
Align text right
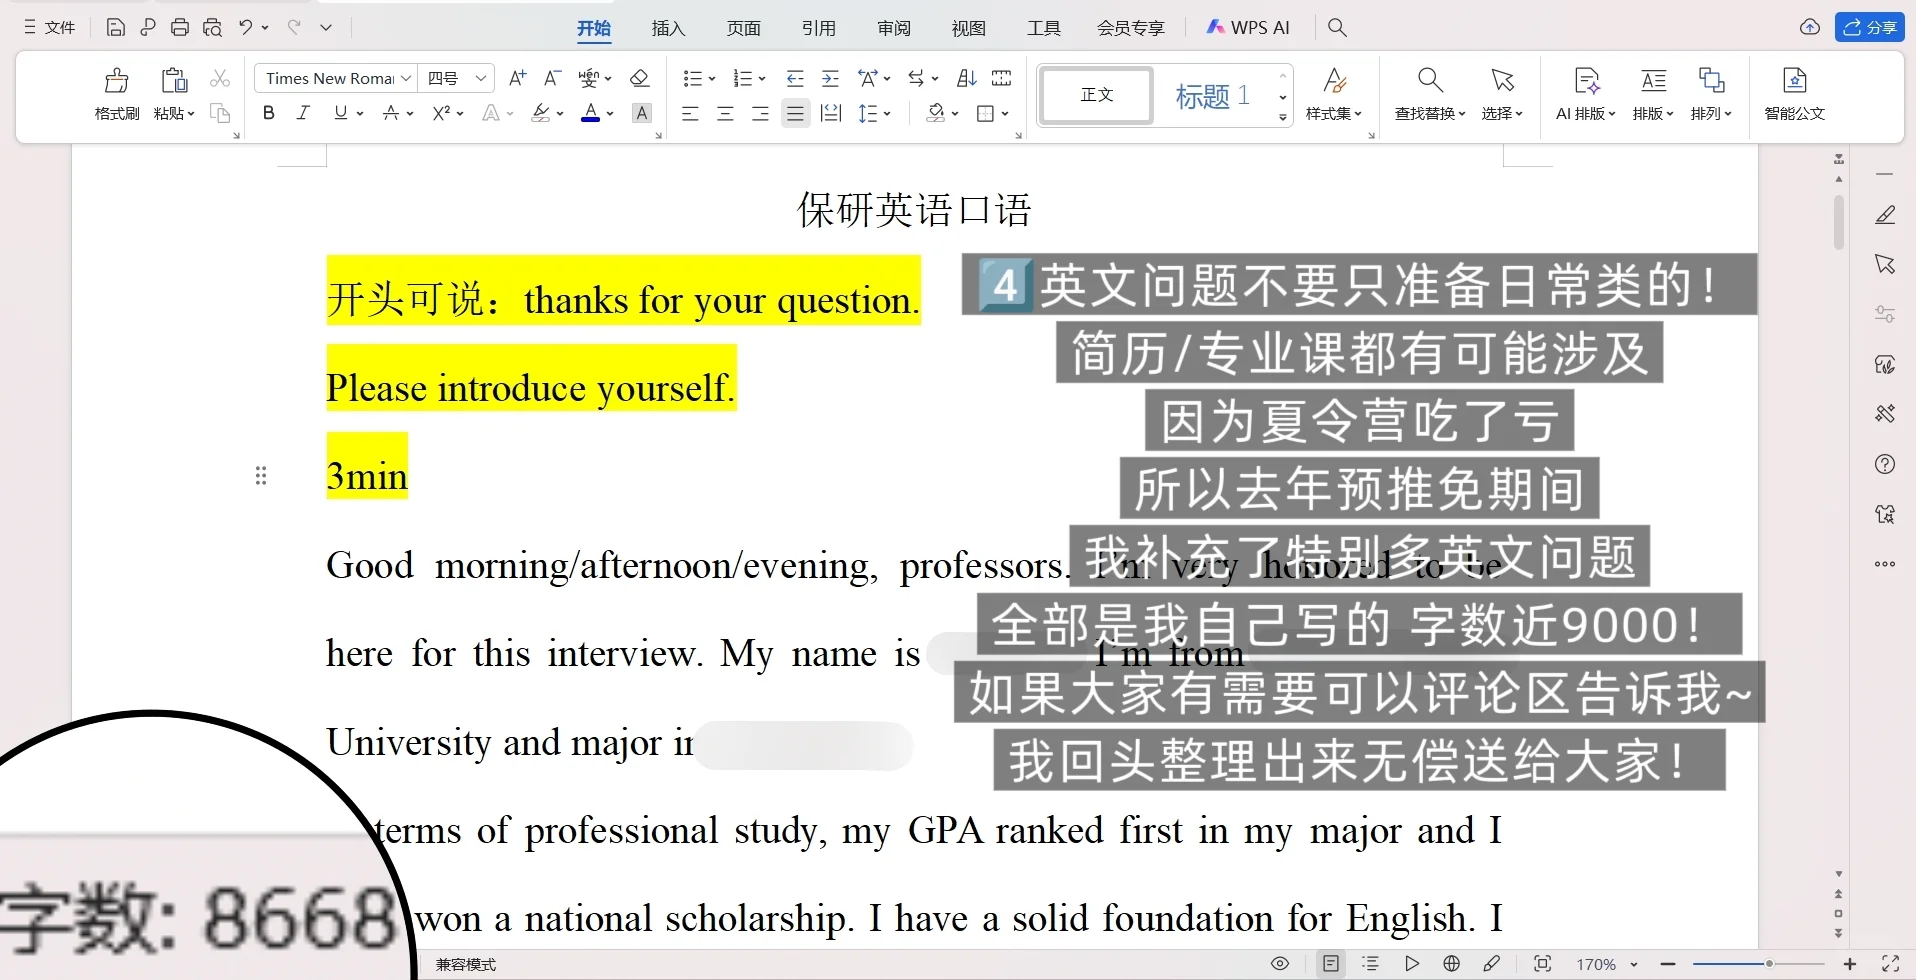[760, 113]
